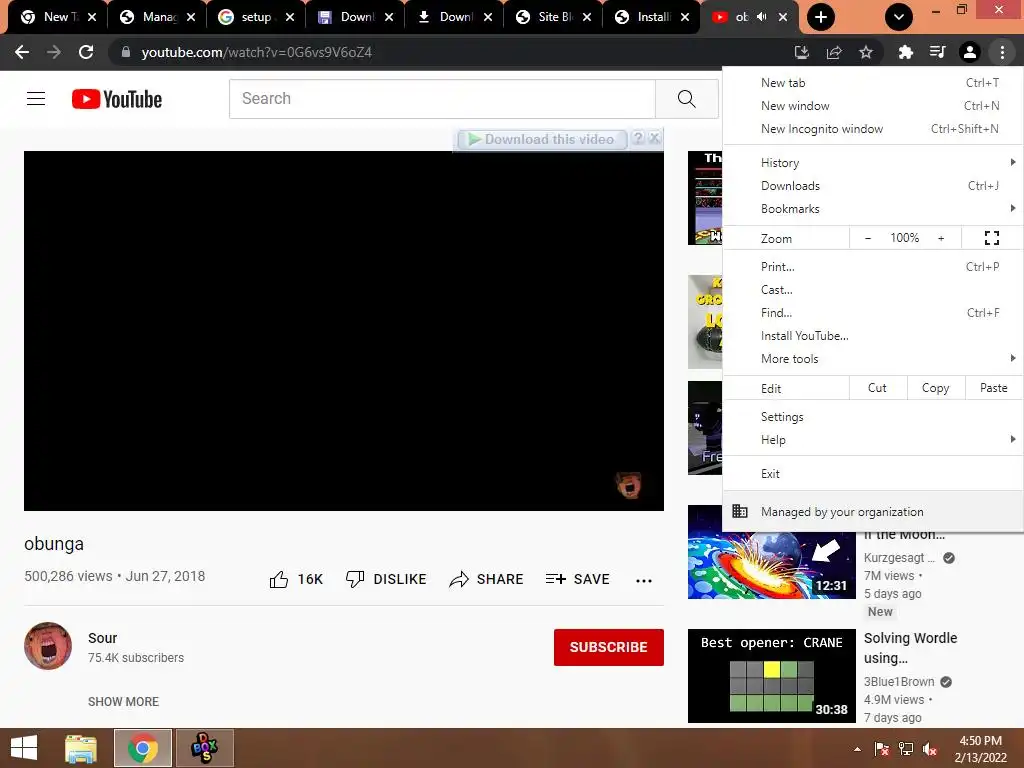Screen dimensions: 1024x768
Task: Choose Cast... from the menu
Action: [873, 289]
